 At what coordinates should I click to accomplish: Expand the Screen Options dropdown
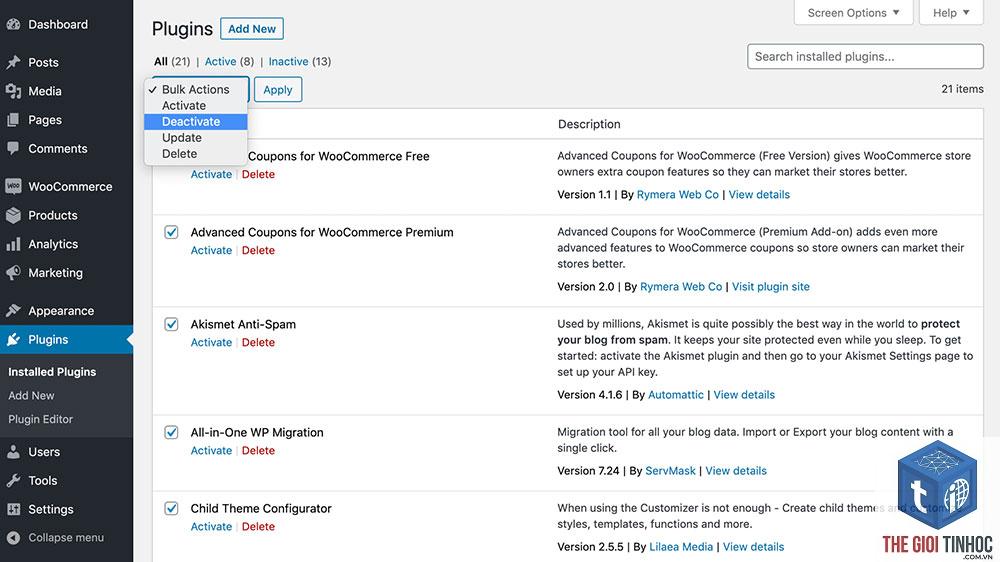point(853,13)
